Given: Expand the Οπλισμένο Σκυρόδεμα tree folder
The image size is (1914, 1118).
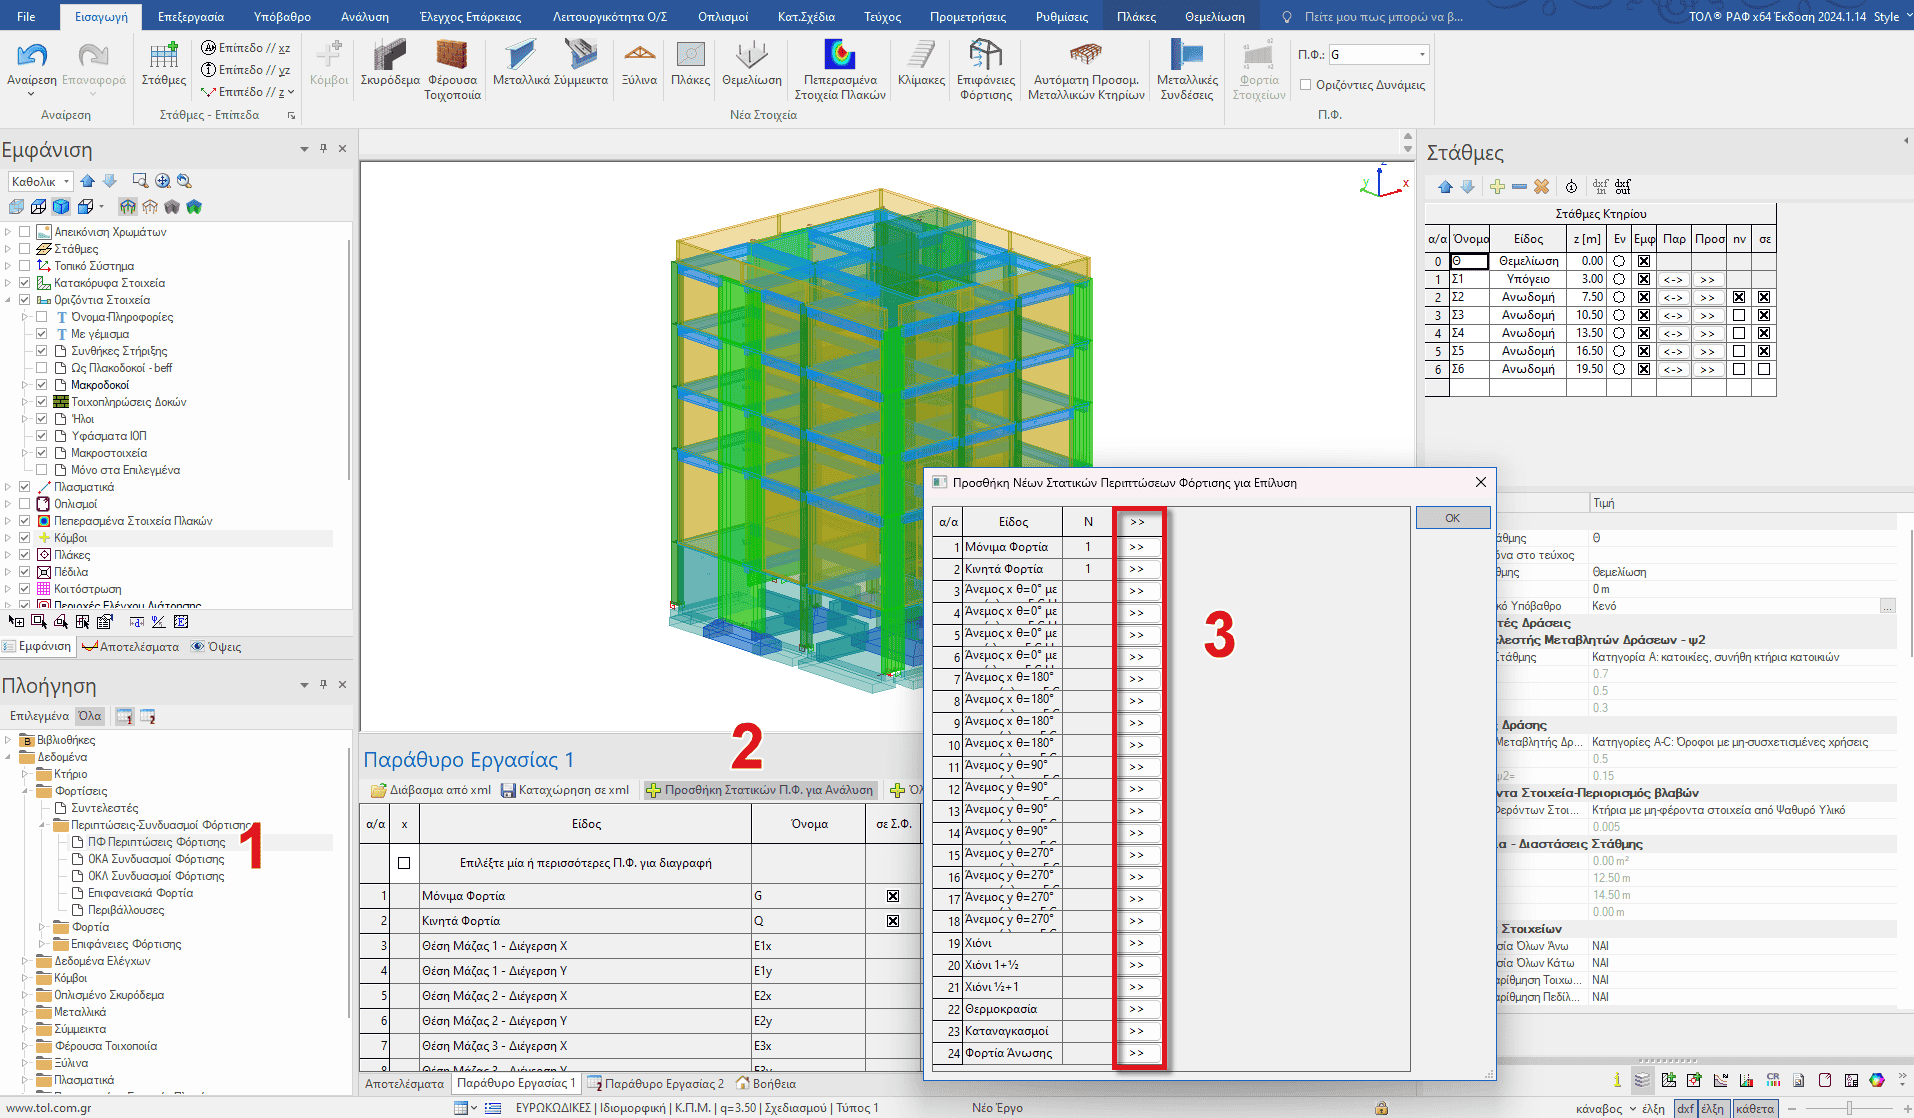Looking at the screenshot, I should [x=25, y=995].
